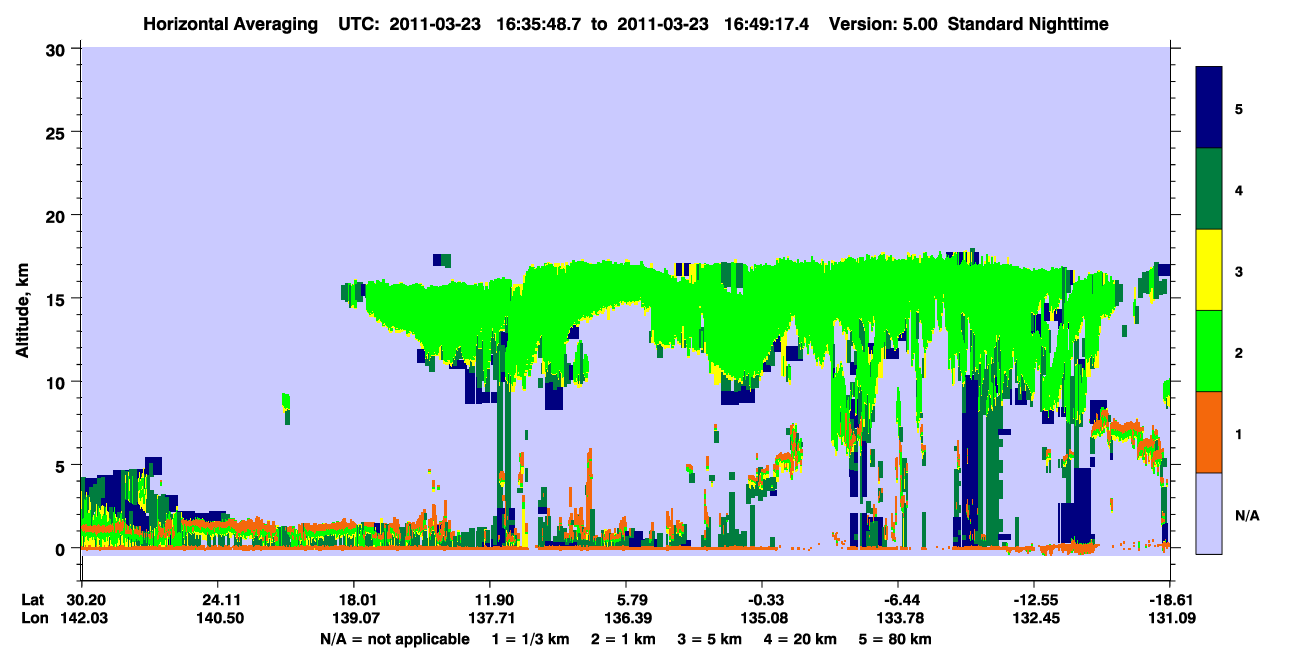Click the longitude value '132.45'

point(1034,619)
